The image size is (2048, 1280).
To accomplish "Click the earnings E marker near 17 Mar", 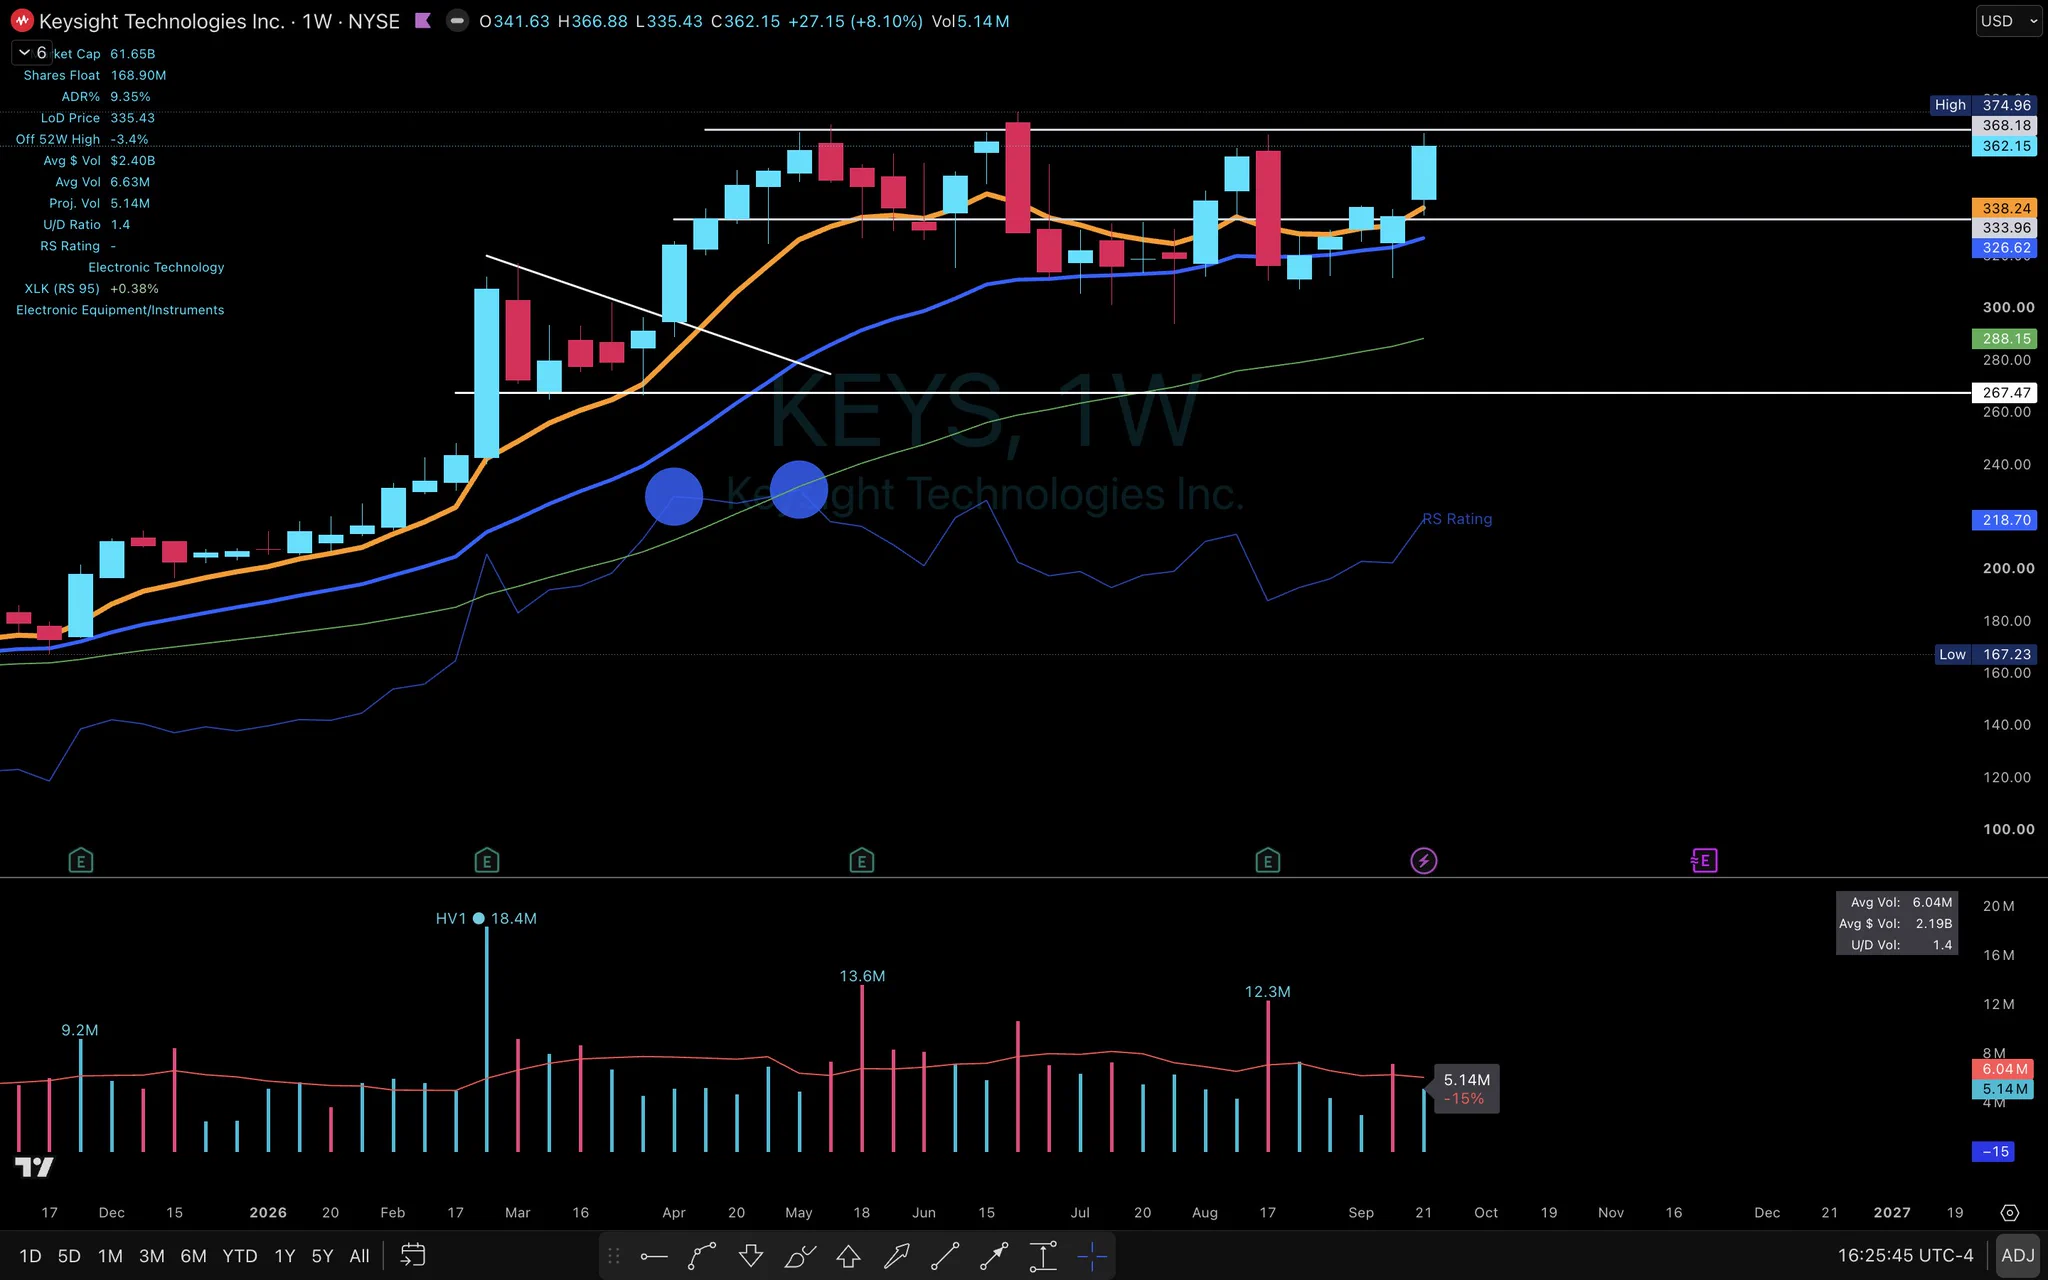I will pyautogui.click(x=487, y=861).
